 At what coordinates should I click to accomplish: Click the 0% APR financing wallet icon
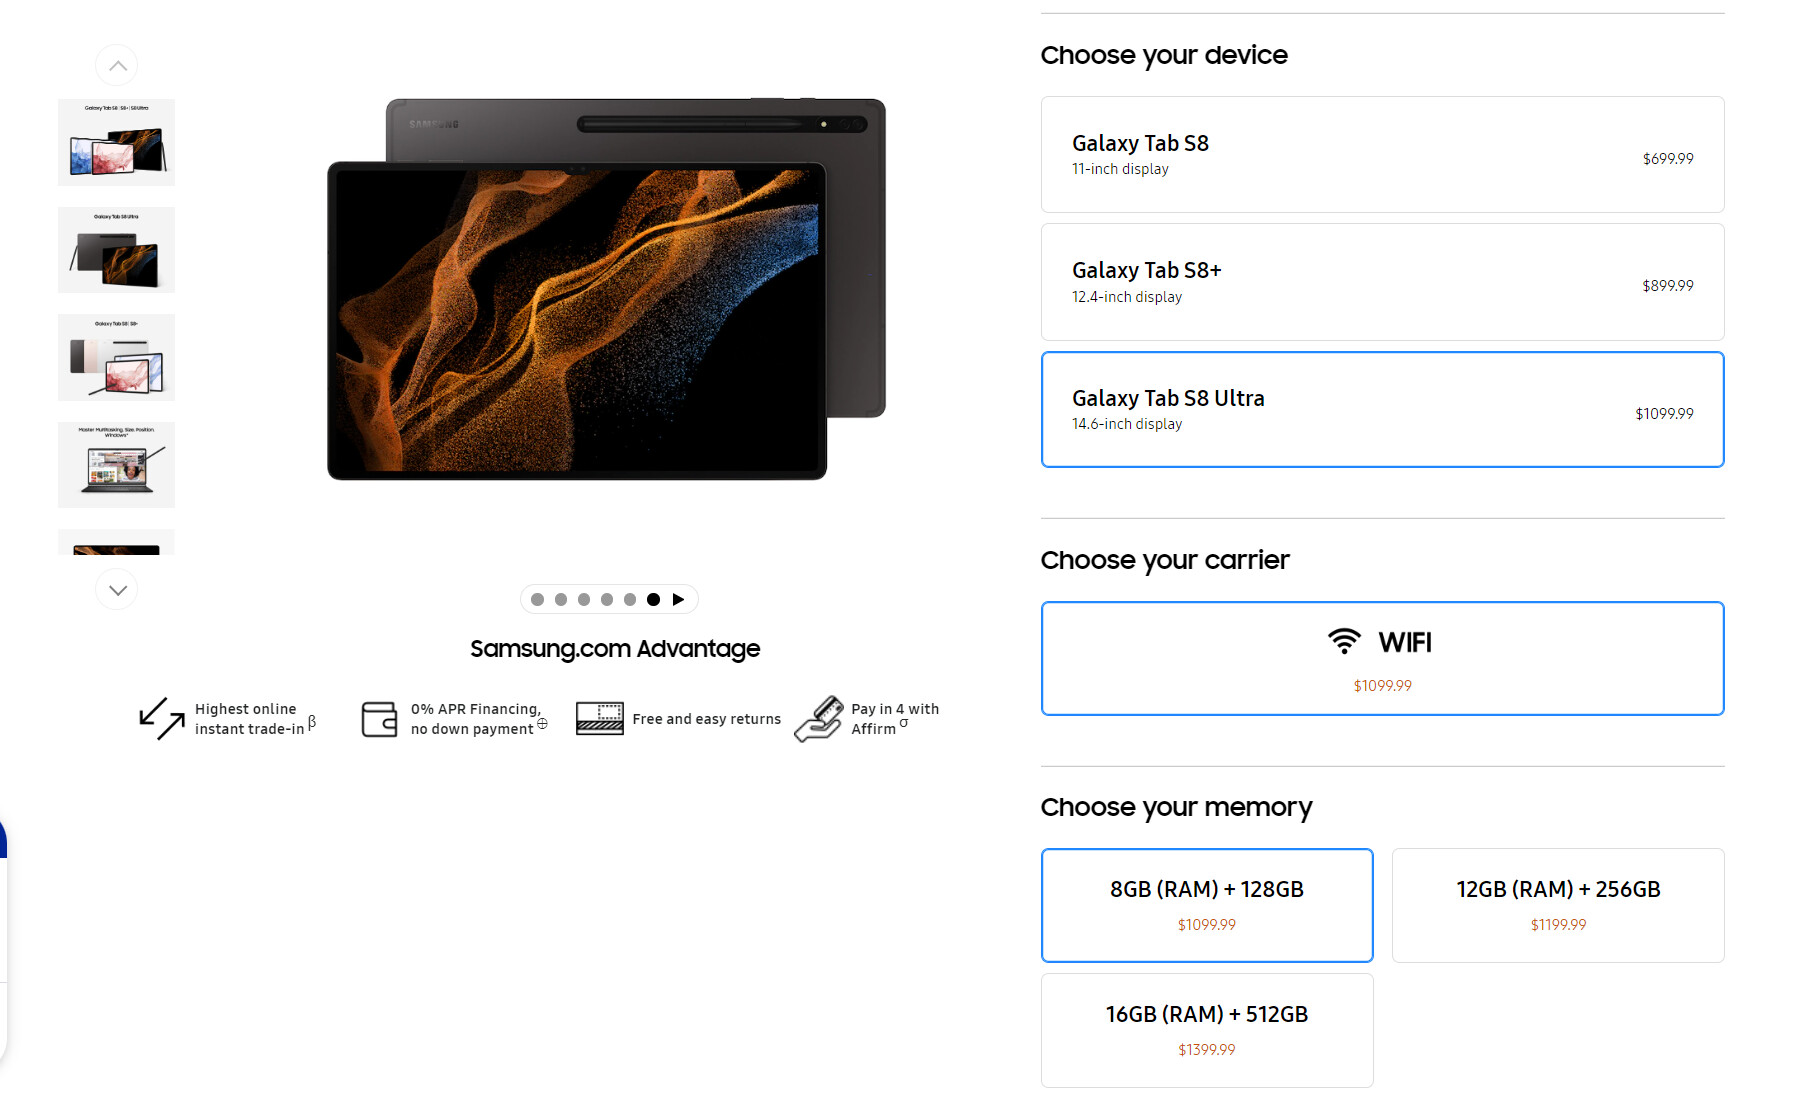(379, 719)
